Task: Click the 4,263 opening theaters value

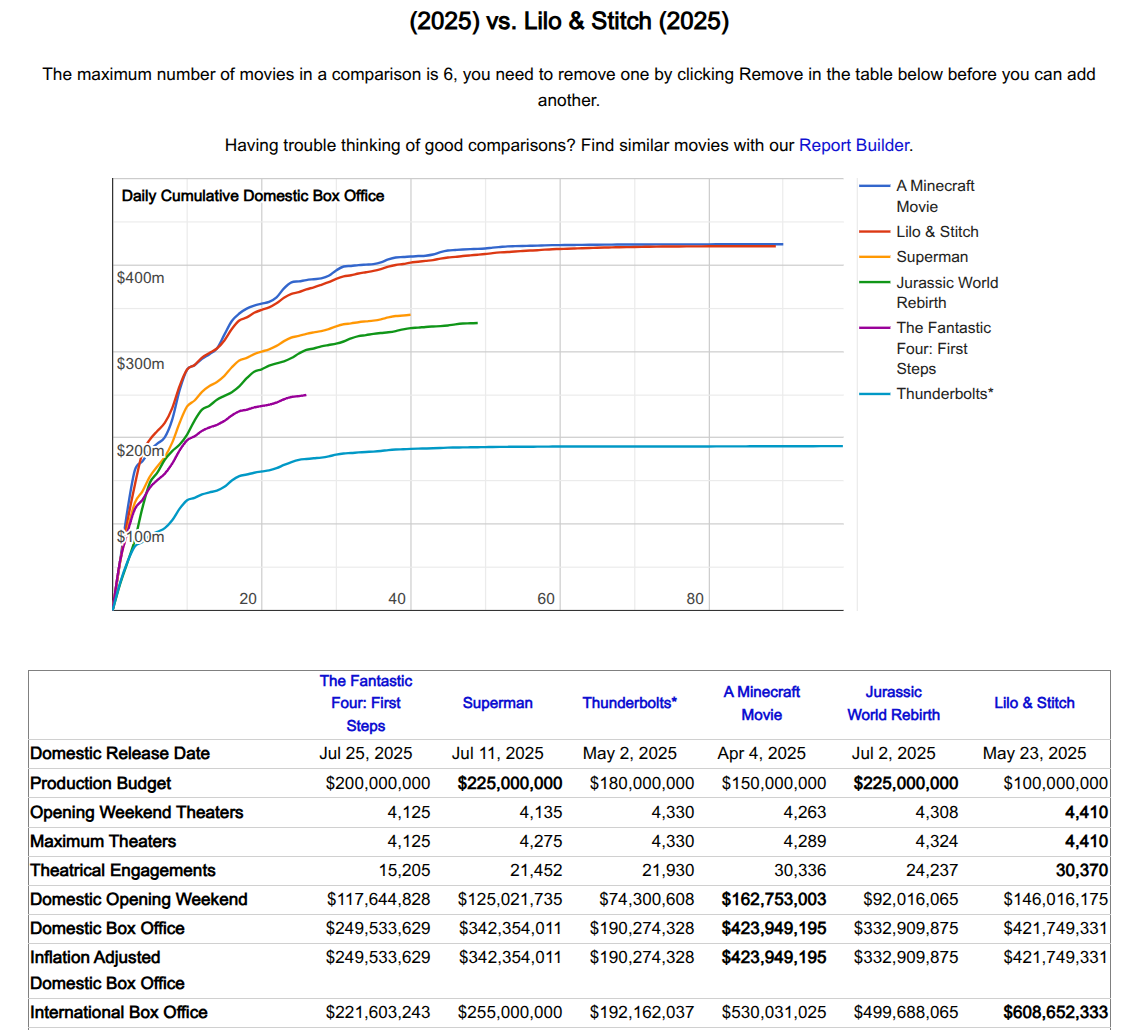Action: (x=805, y=812)
